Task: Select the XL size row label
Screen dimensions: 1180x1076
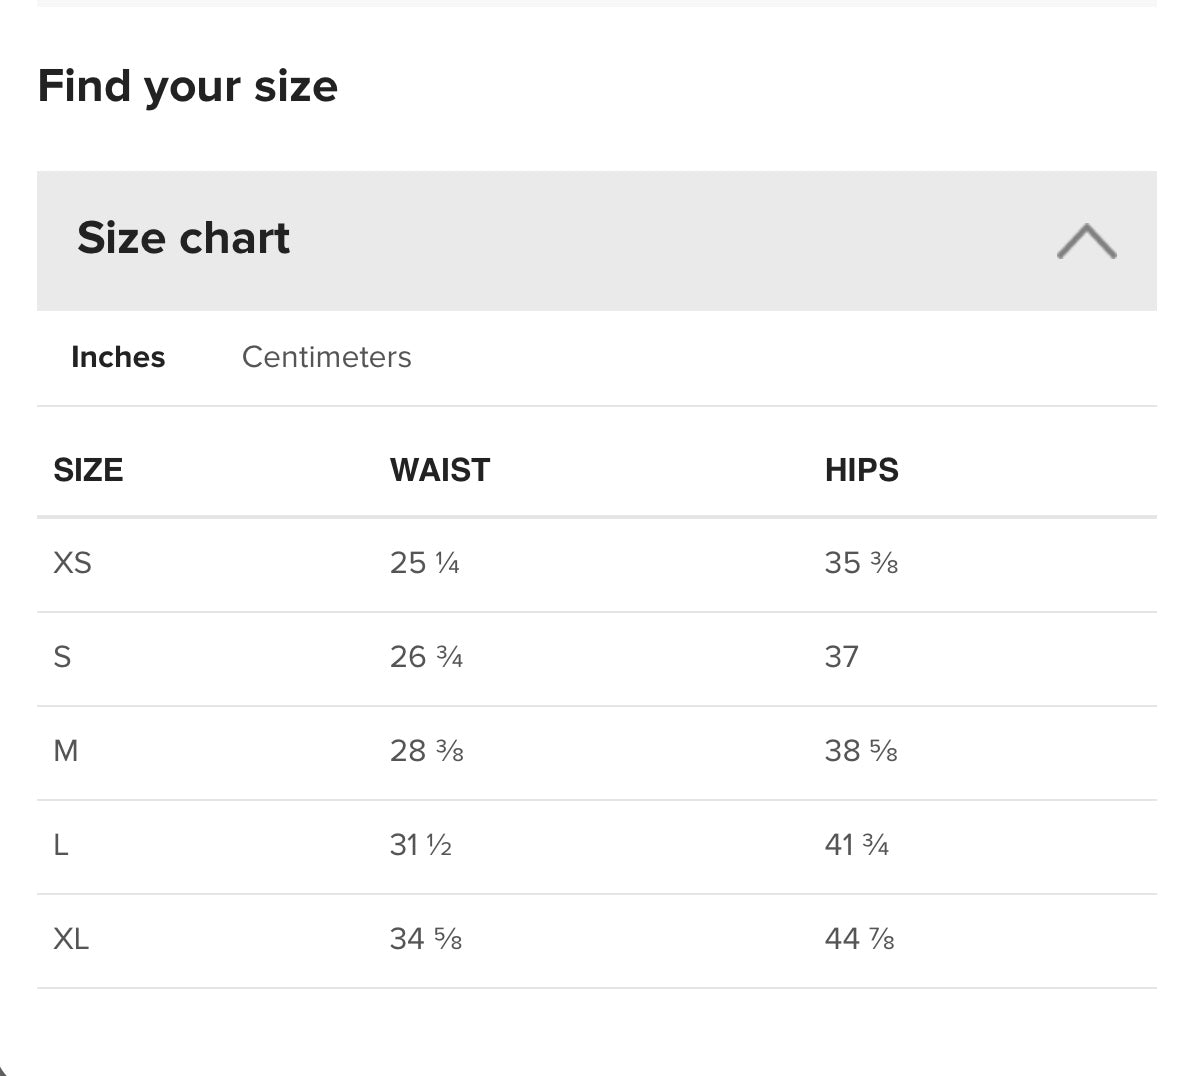Action: (71, 939)
